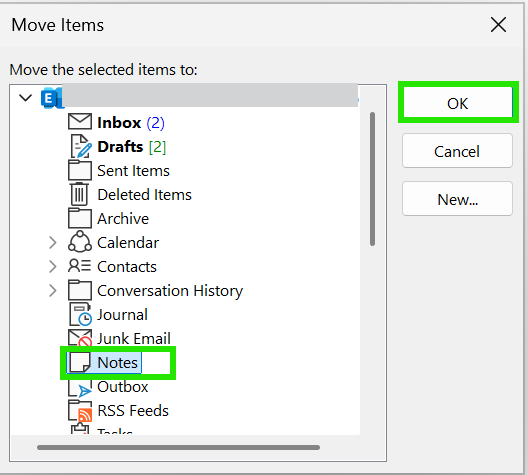Image resolution: width=528 pixels, height=475 pixels.
Task: Click the Junk Email blocked-envelope icon
Action: coord(80,338)
